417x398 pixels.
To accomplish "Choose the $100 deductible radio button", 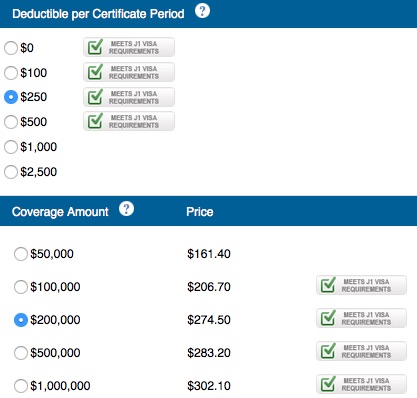I will pyautogui.click(x=11, y=73).
